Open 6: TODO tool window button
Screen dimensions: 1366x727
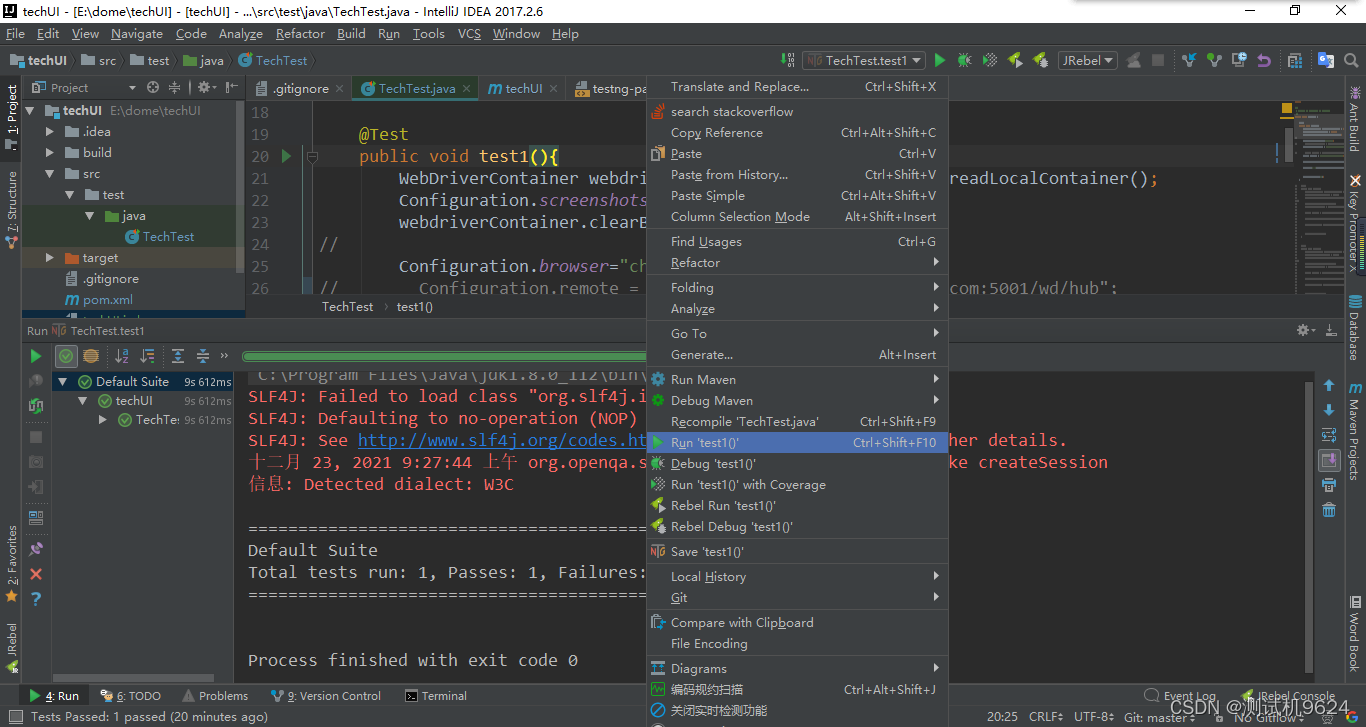coord(131,696)
